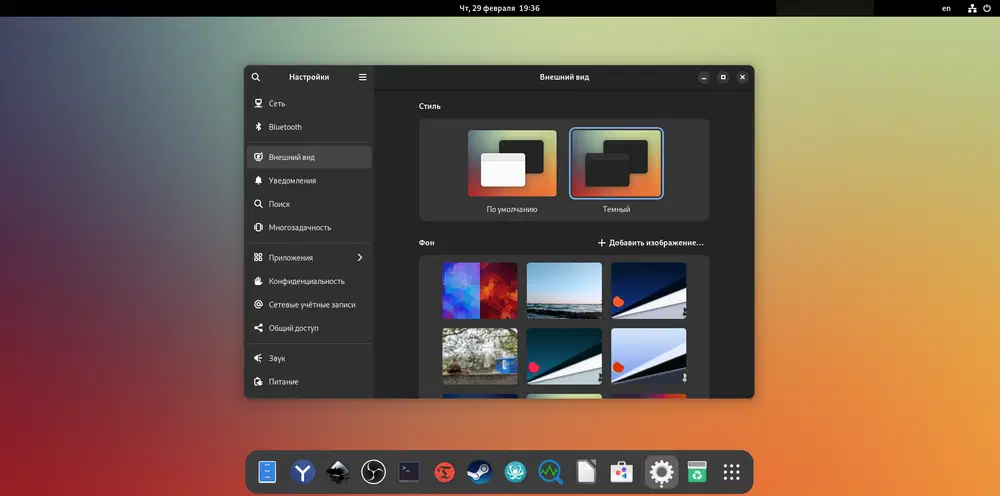
Task: Select the default light style
Action: pyautogui.click(x=512, y=164)
